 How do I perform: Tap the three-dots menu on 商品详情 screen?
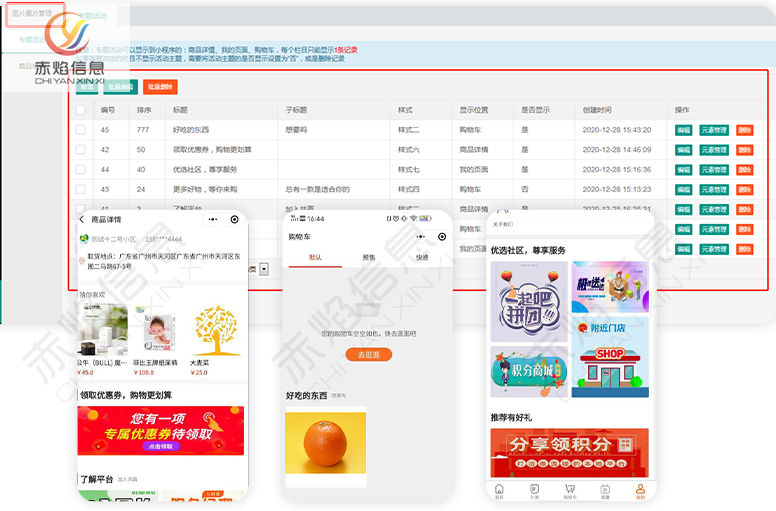point(212,219)
